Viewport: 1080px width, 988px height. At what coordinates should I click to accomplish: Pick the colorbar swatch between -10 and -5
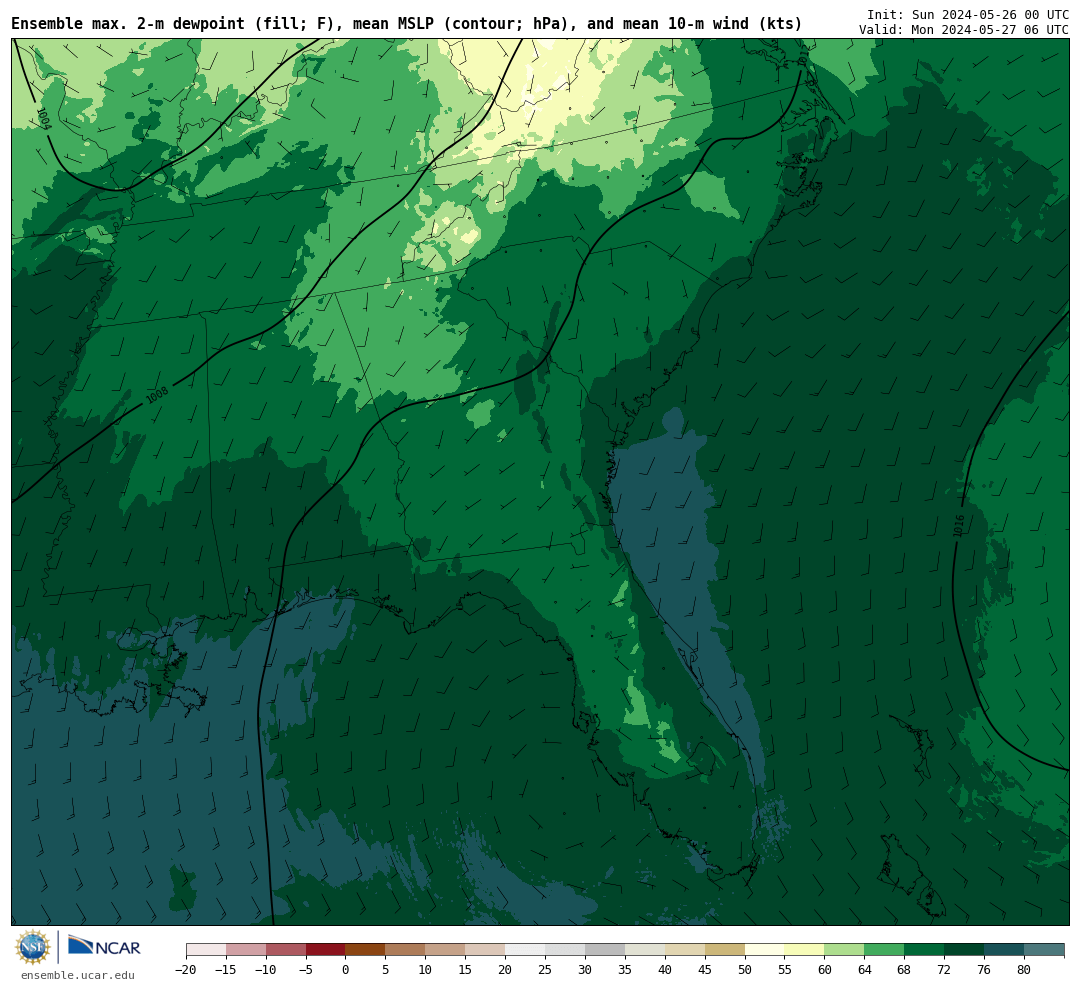coord(286,950)
